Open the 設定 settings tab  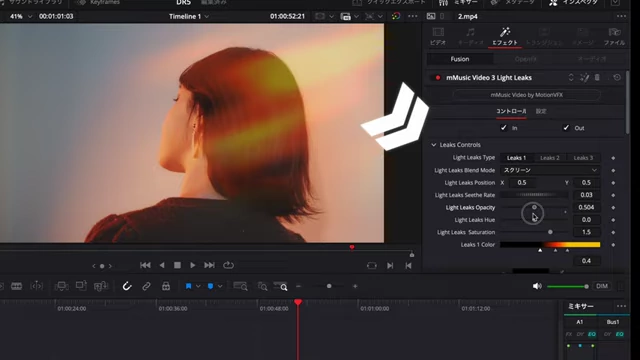pyautogui.click(x=541, y=111)
